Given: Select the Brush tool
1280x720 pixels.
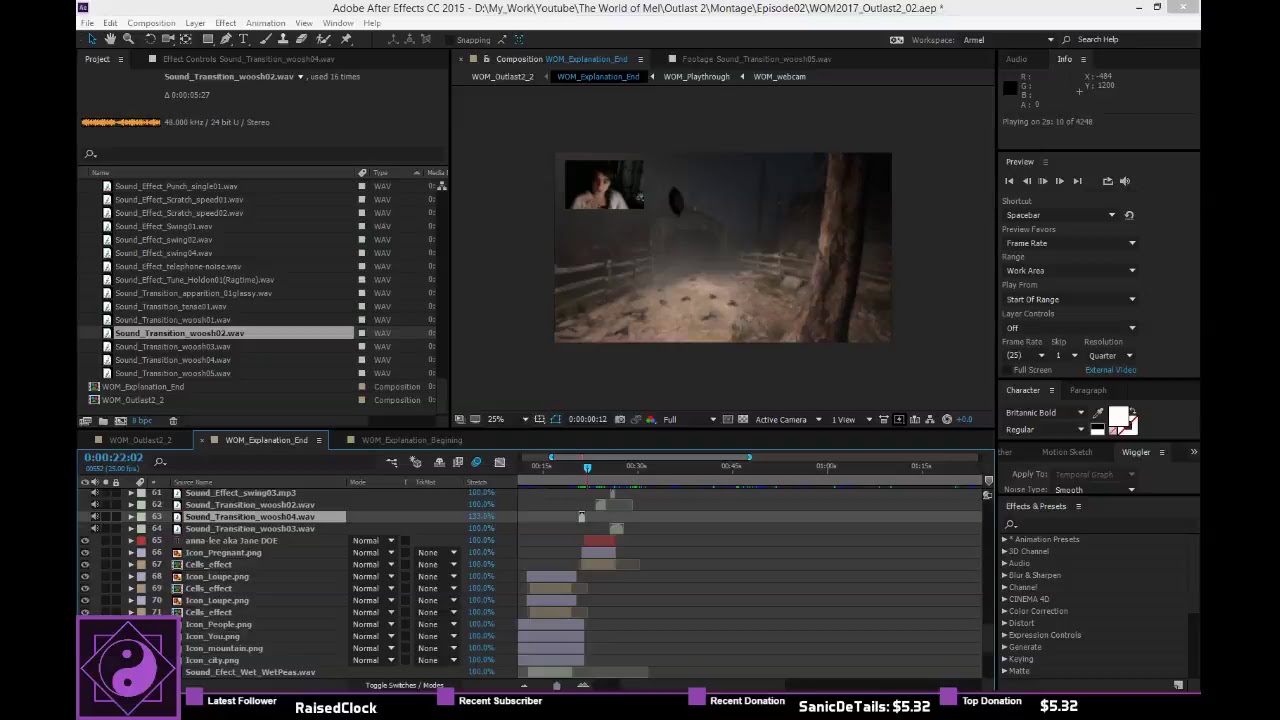Looking at the screenshot, I should coord(267,39).
